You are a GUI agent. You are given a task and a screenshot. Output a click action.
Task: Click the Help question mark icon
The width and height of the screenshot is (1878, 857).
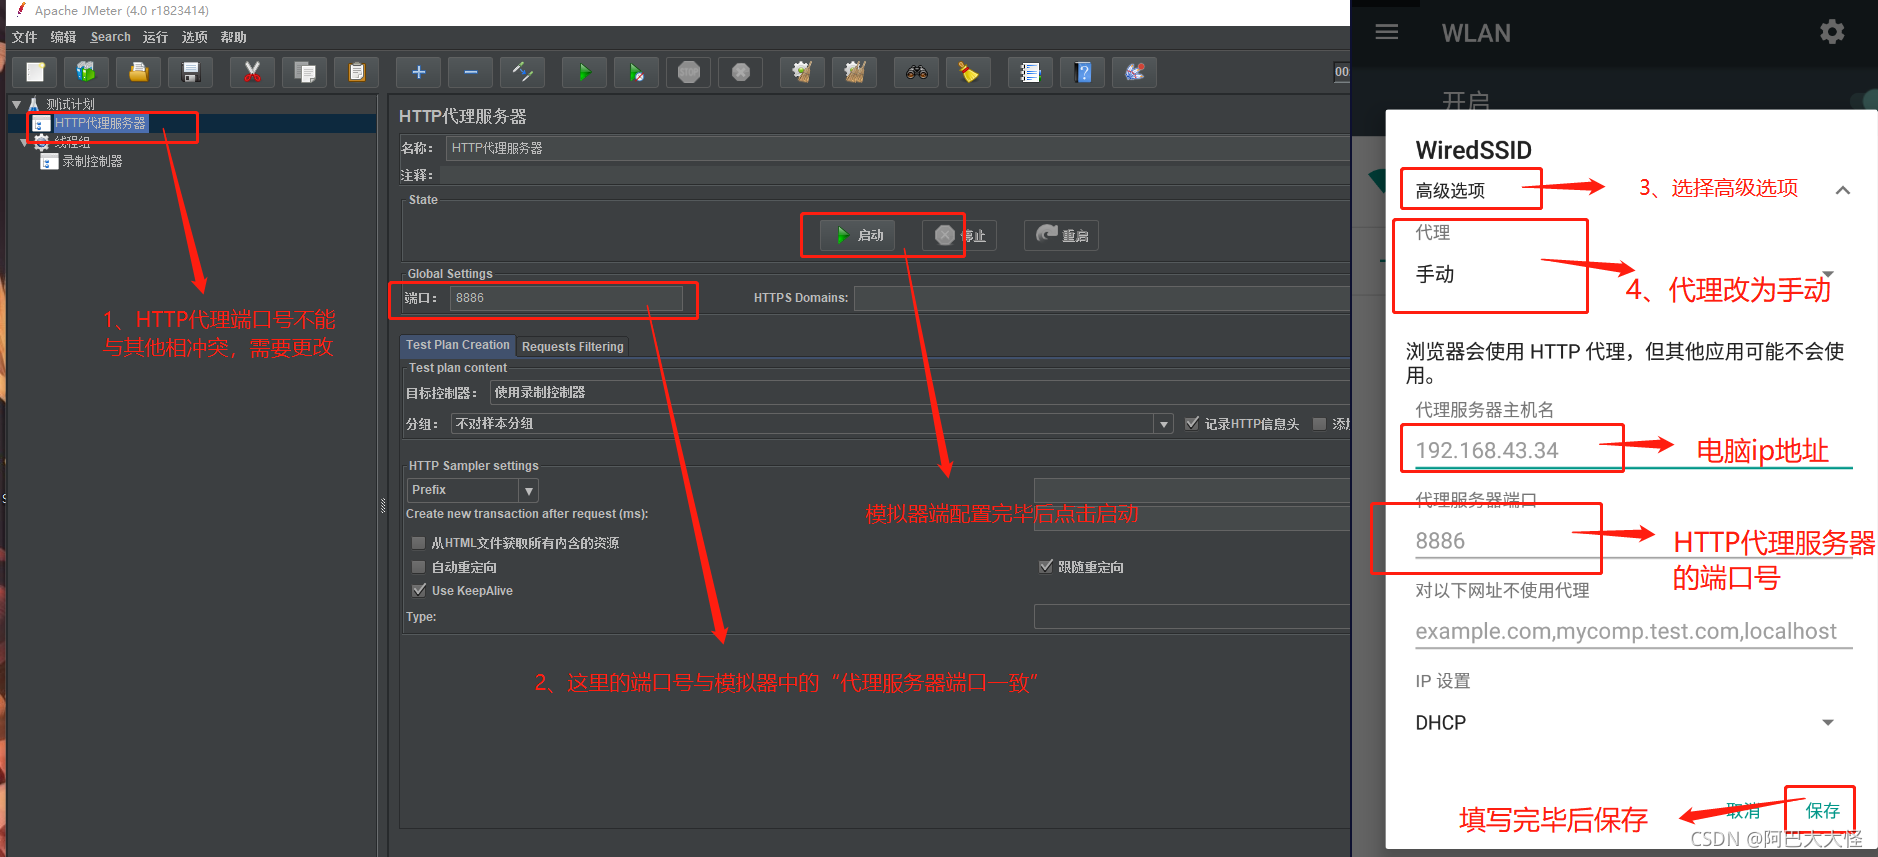coord(1083,72)
